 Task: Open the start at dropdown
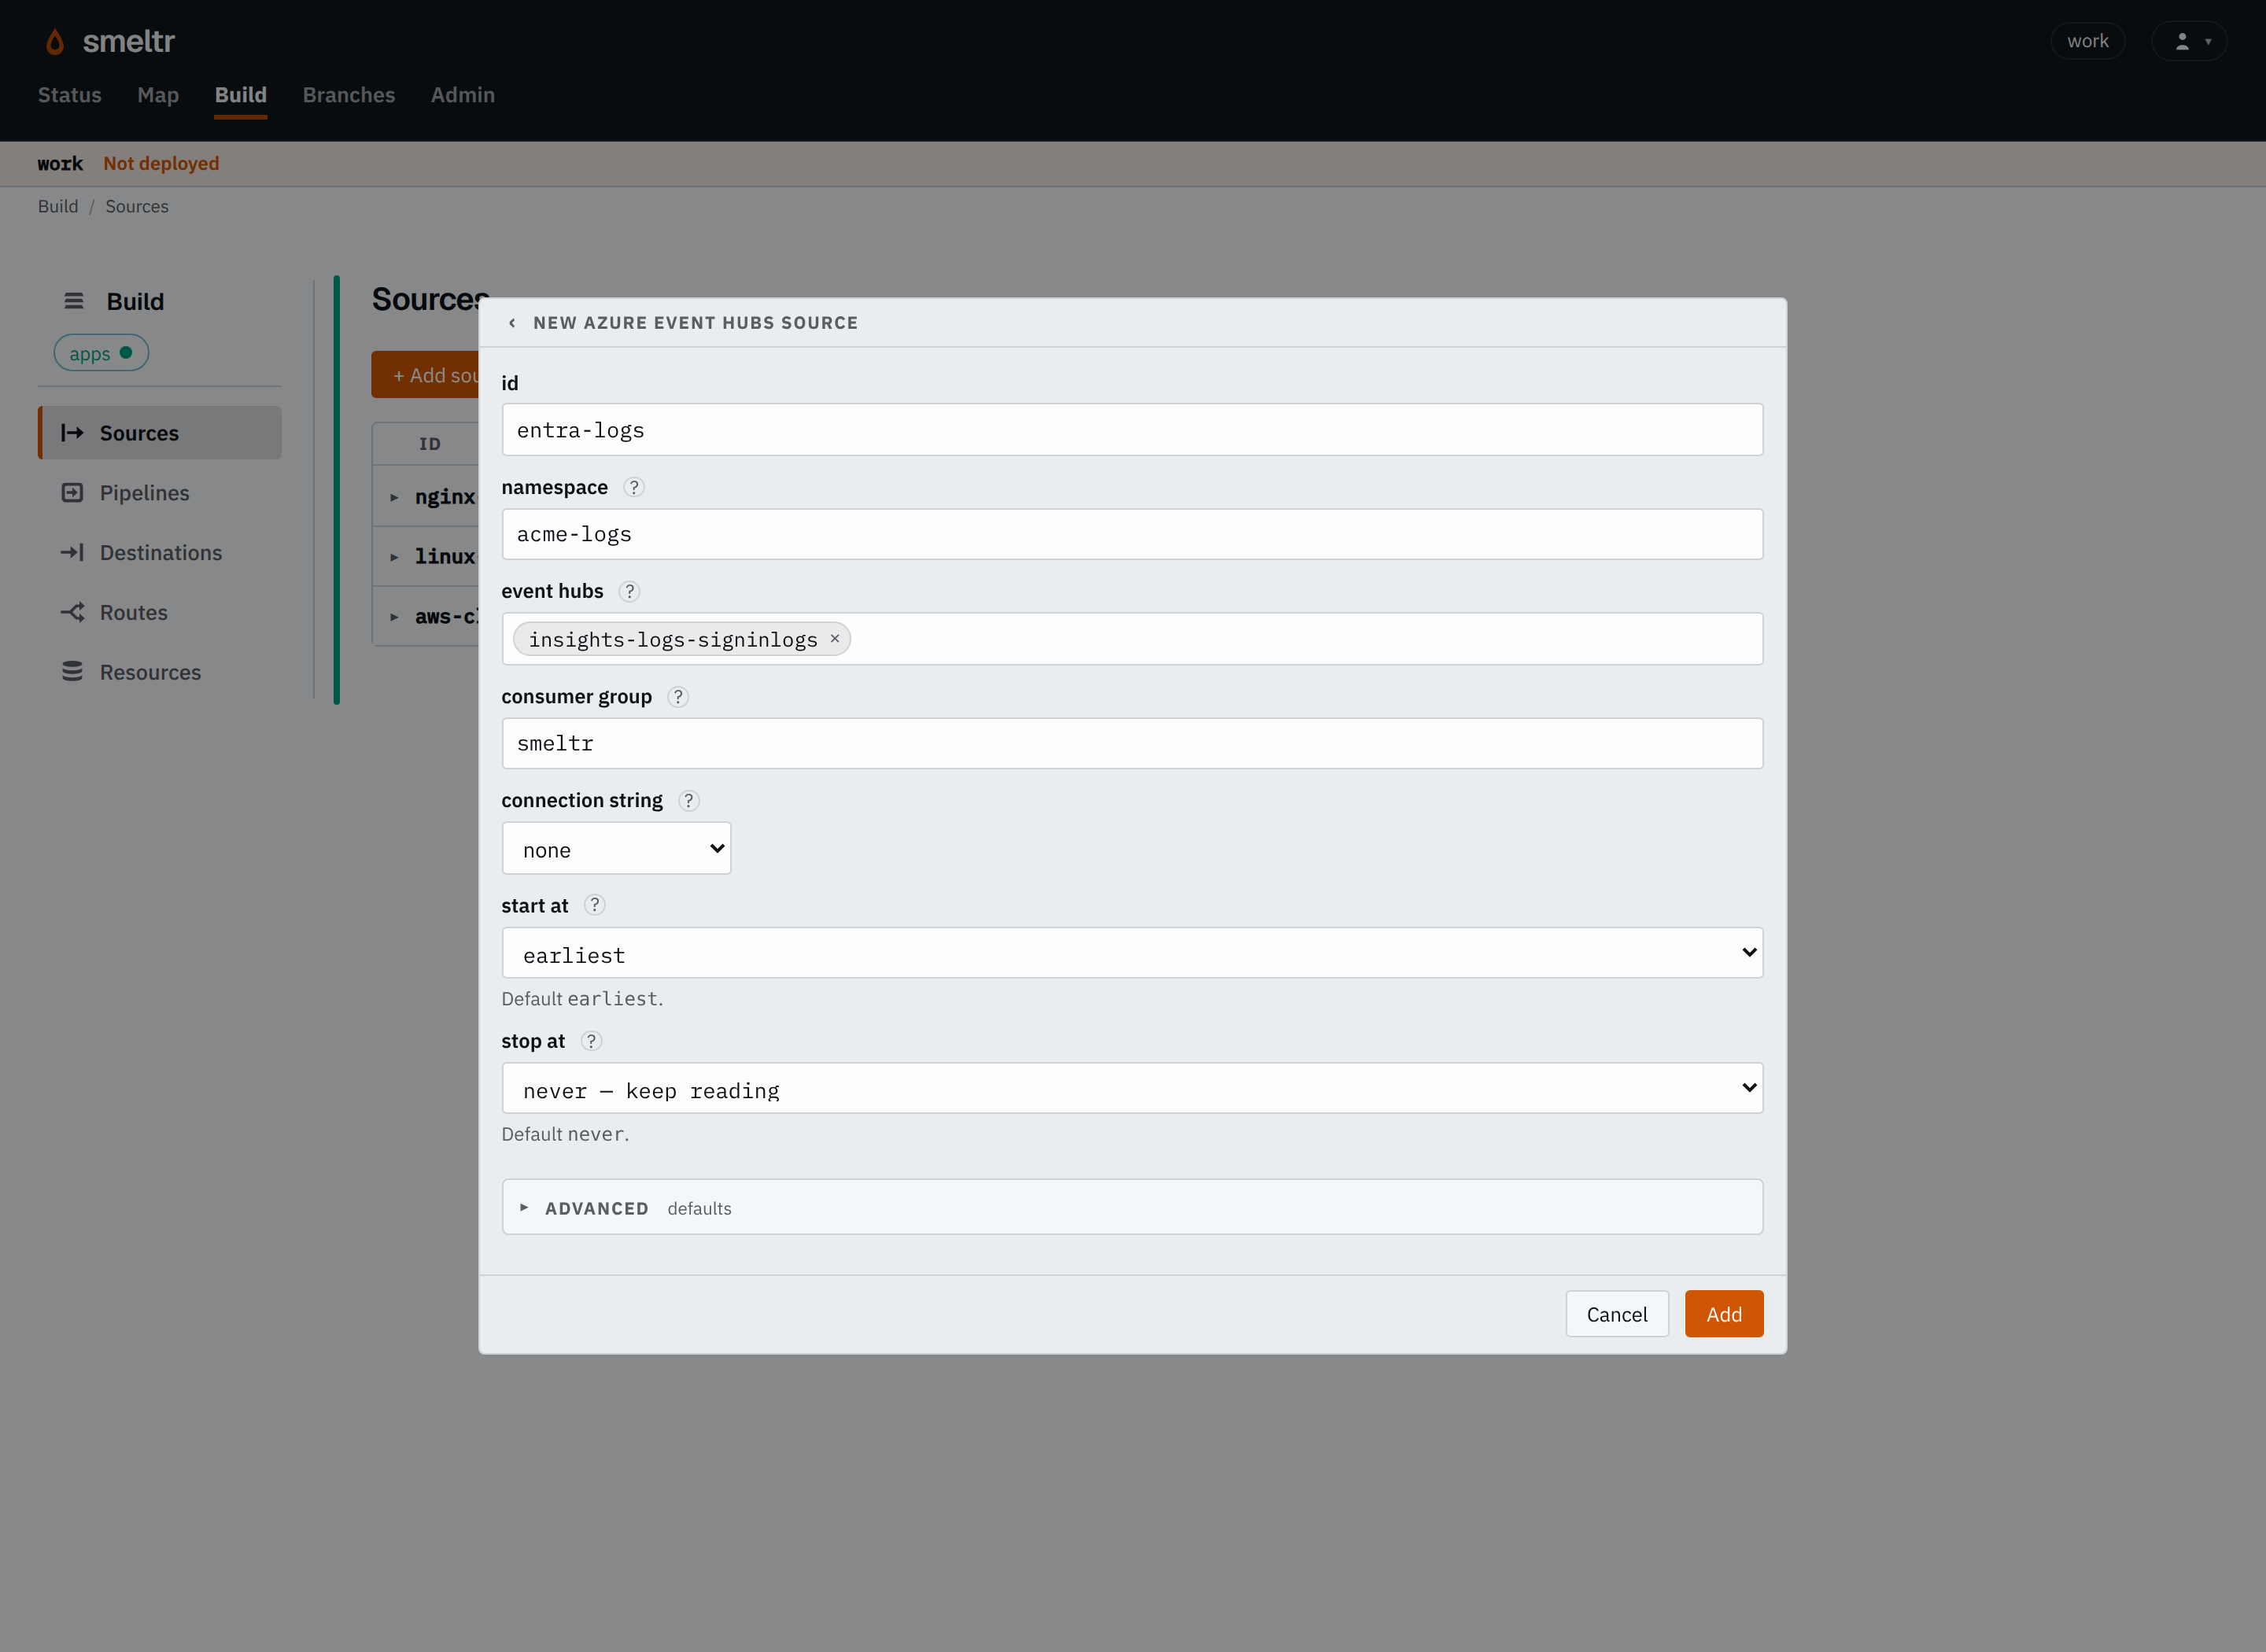click(x=1132, y=953)
